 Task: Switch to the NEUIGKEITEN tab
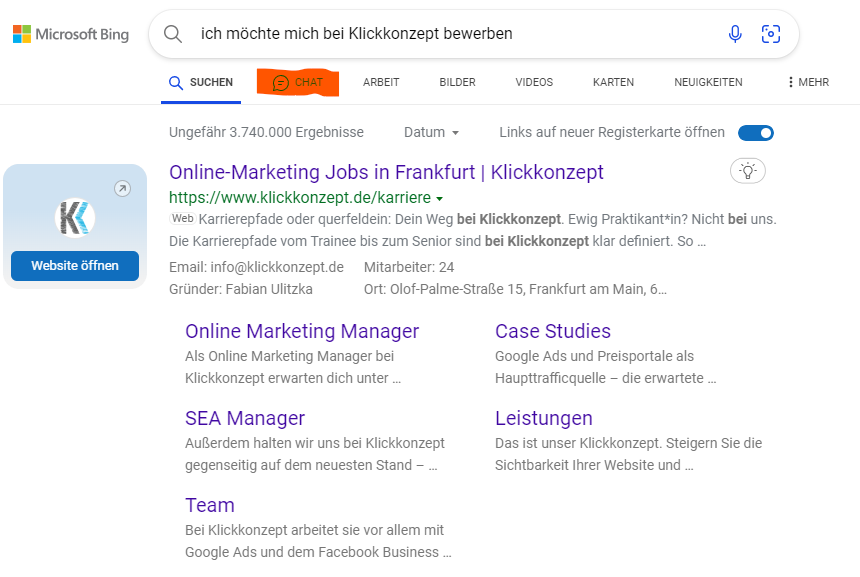tap(708, 82)
